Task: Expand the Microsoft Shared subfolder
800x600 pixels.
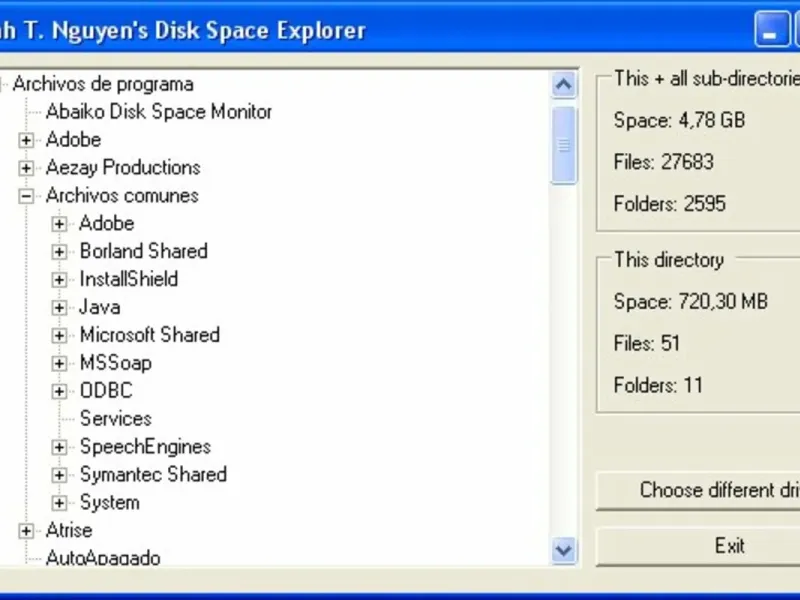Action: click(60, 336)
